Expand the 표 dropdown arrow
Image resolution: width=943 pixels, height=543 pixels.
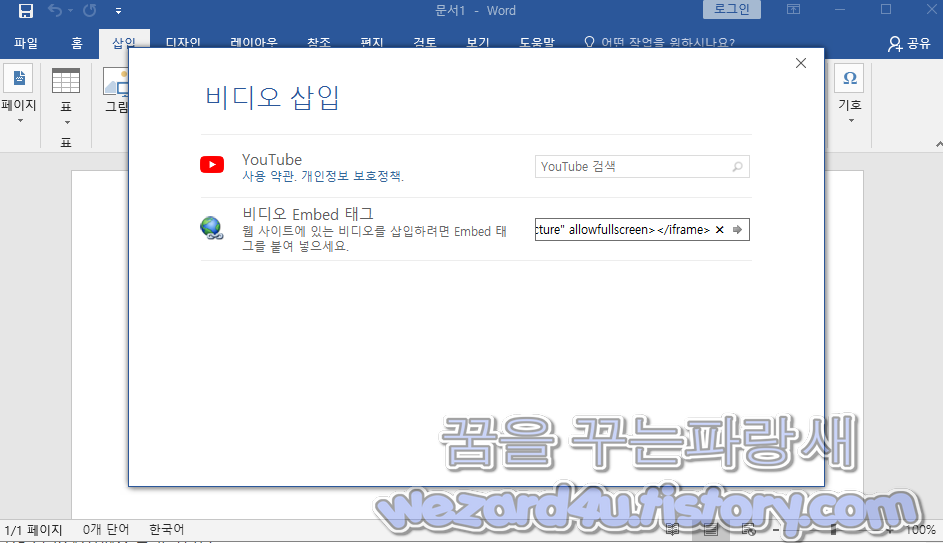(67, 123)
